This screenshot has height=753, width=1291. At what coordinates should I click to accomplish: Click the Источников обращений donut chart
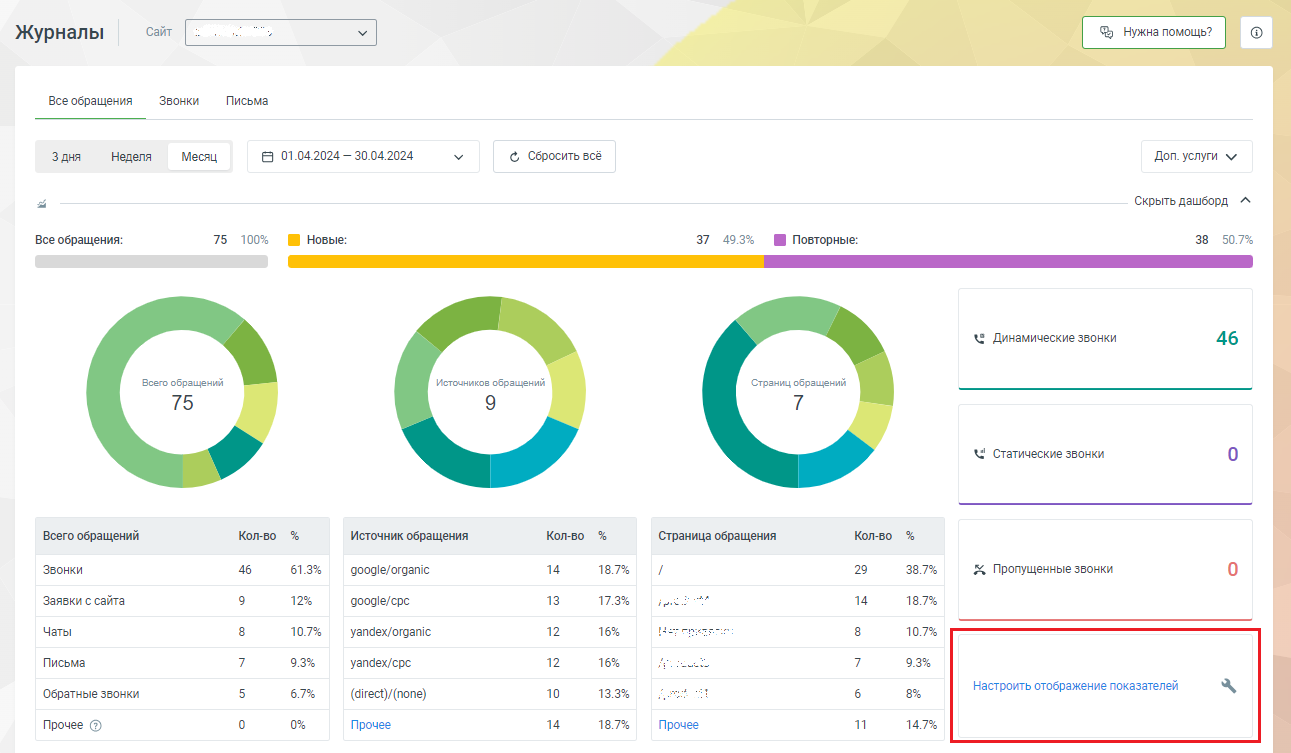(x=490, y=393)
